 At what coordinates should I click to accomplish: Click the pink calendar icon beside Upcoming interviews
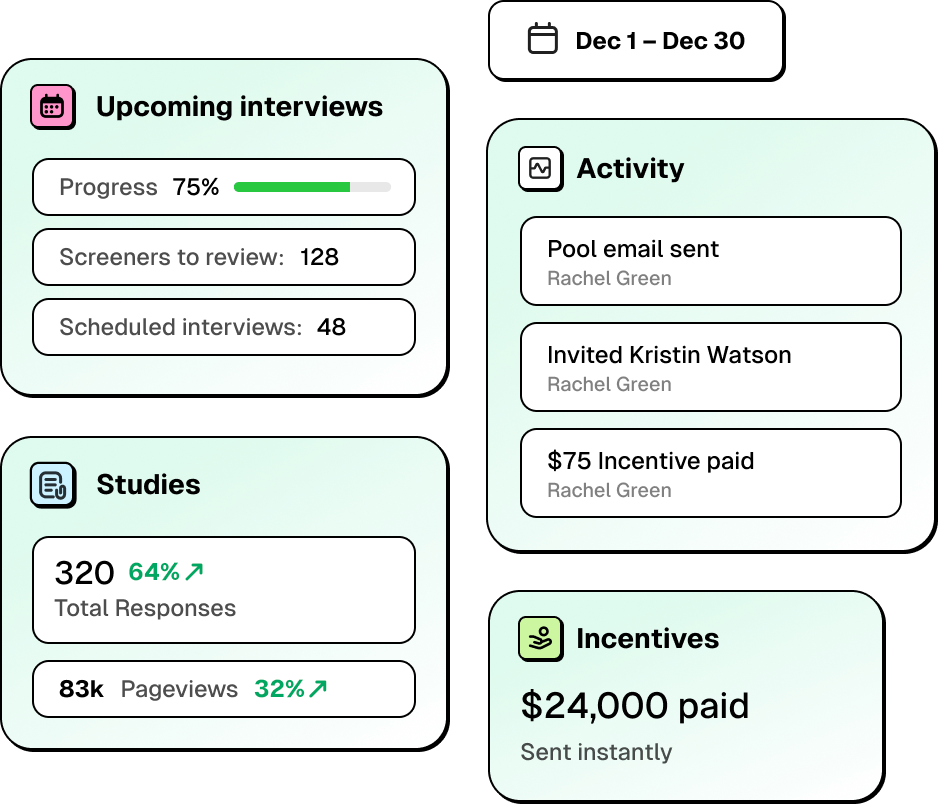[52, 107]
